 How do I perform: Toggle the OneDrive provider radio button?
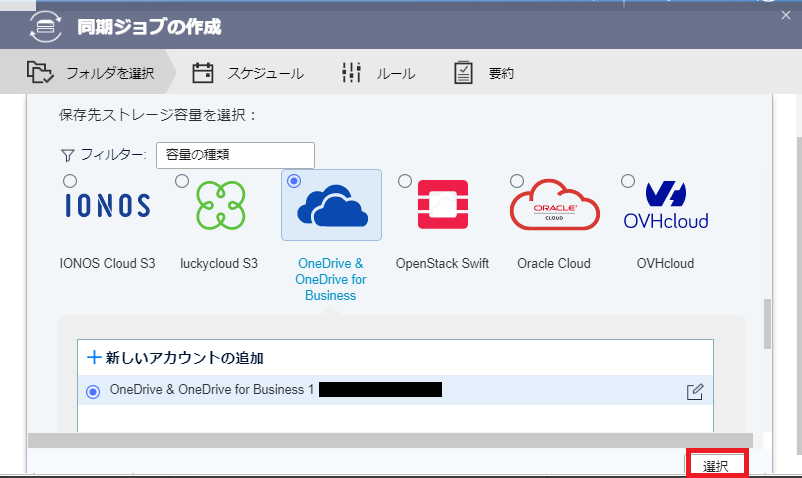[294, 181]
